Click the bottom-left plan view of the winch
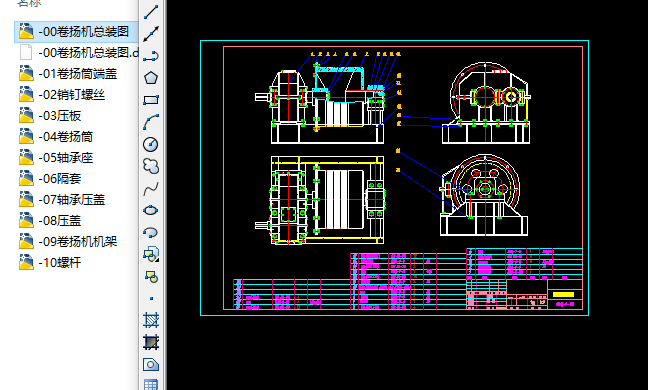 point(320,200)
